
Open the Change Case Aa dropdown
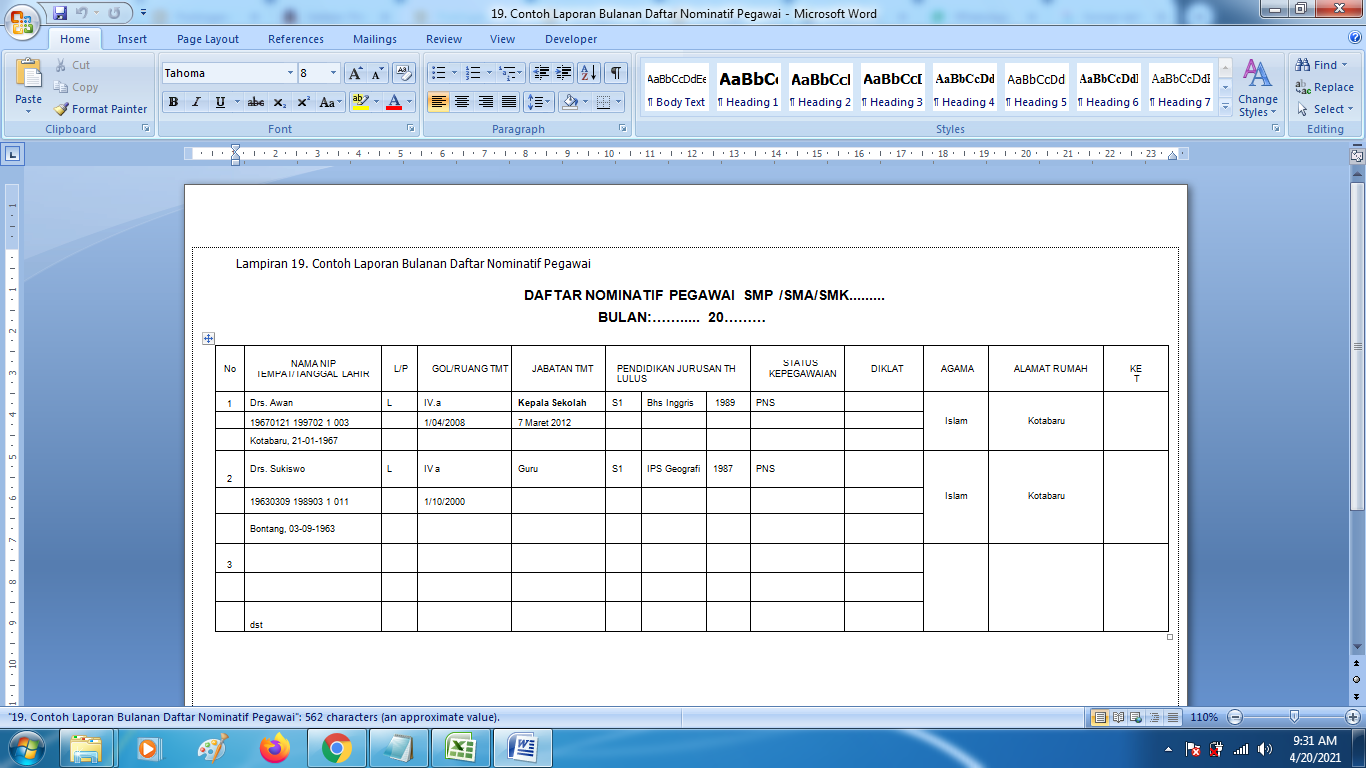point(330,102)
